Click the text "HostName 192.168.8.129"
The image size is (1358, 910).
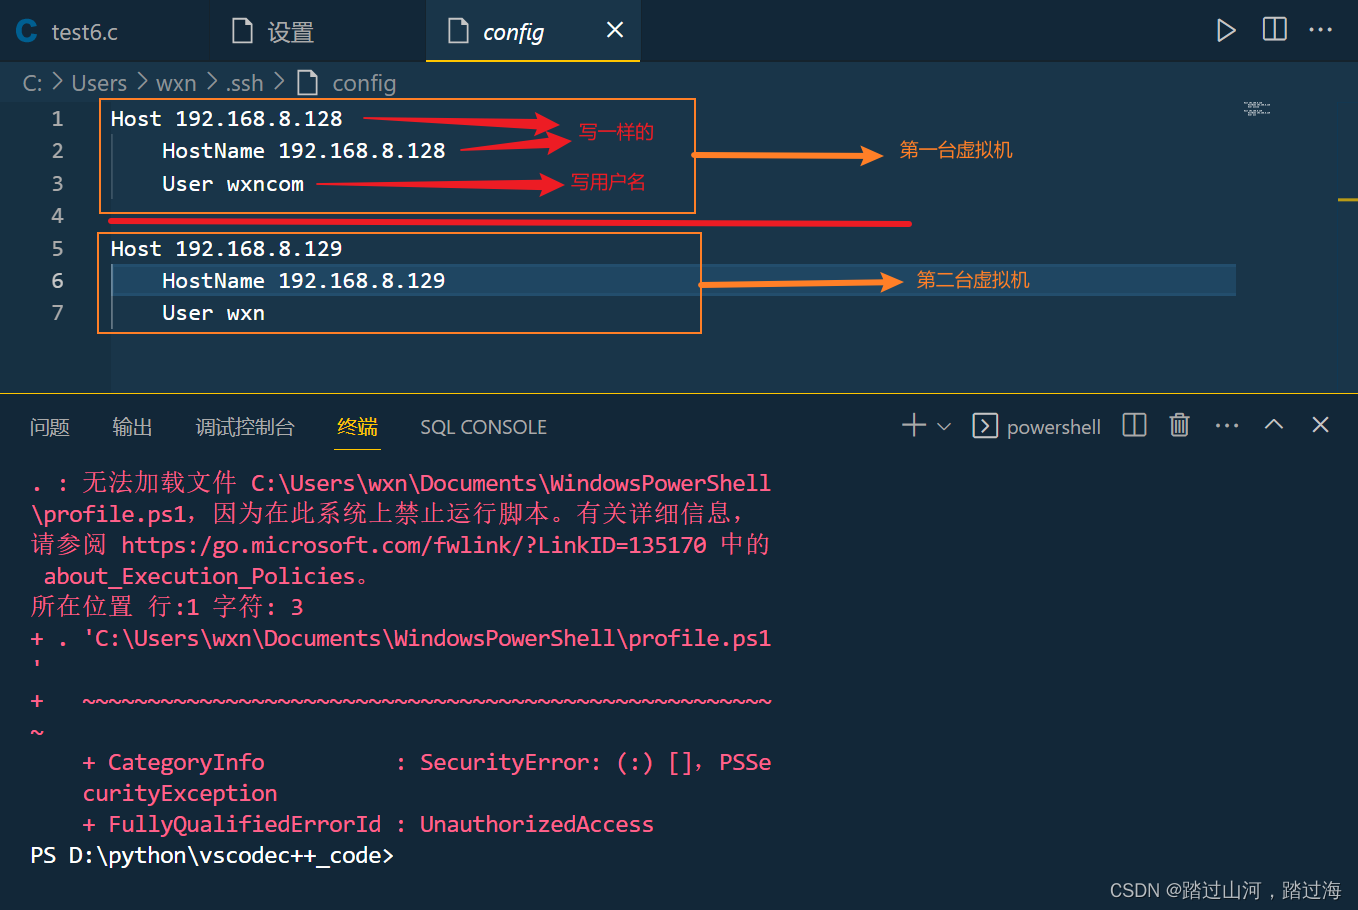[x=304, y=281]
